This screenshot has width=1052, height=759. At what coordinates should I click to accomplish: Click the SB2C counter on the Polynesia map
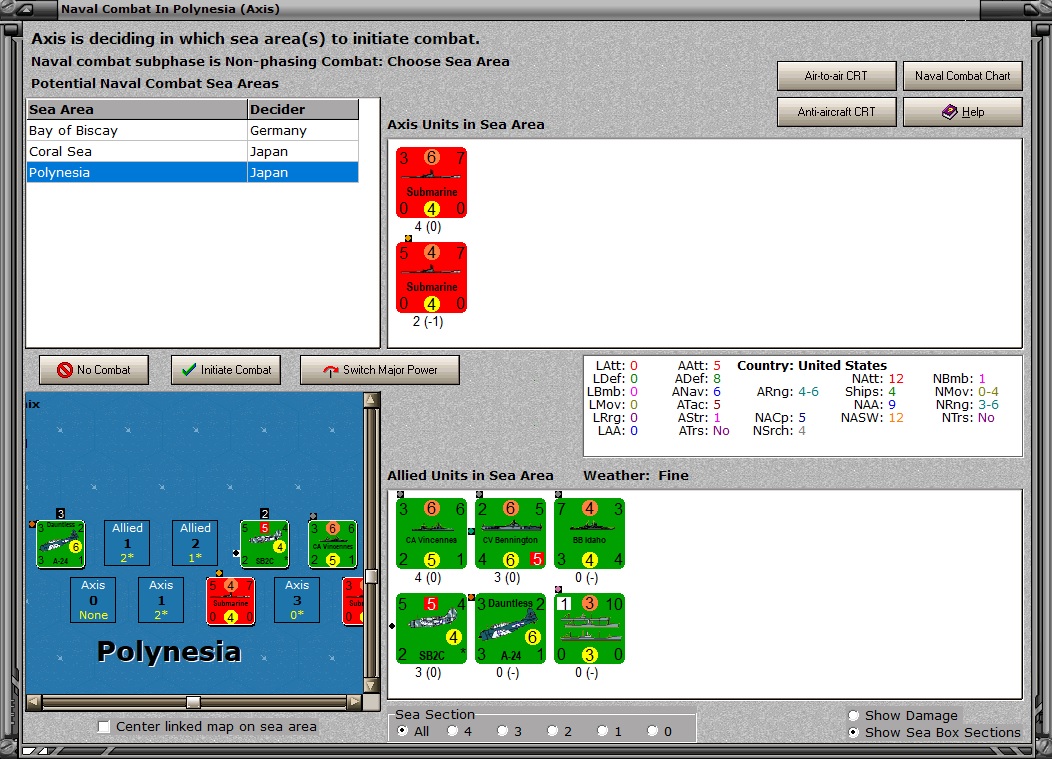coord(264,544)
